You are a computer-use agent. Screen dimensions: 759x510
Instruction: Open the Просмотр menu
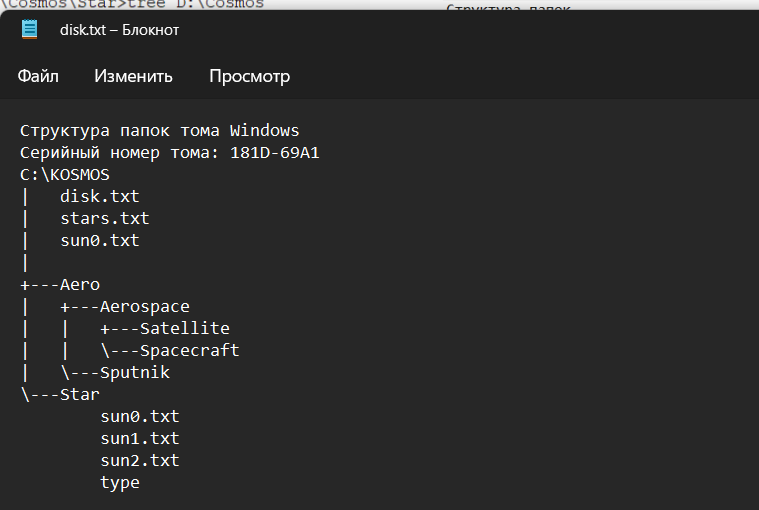coord(250,76)
